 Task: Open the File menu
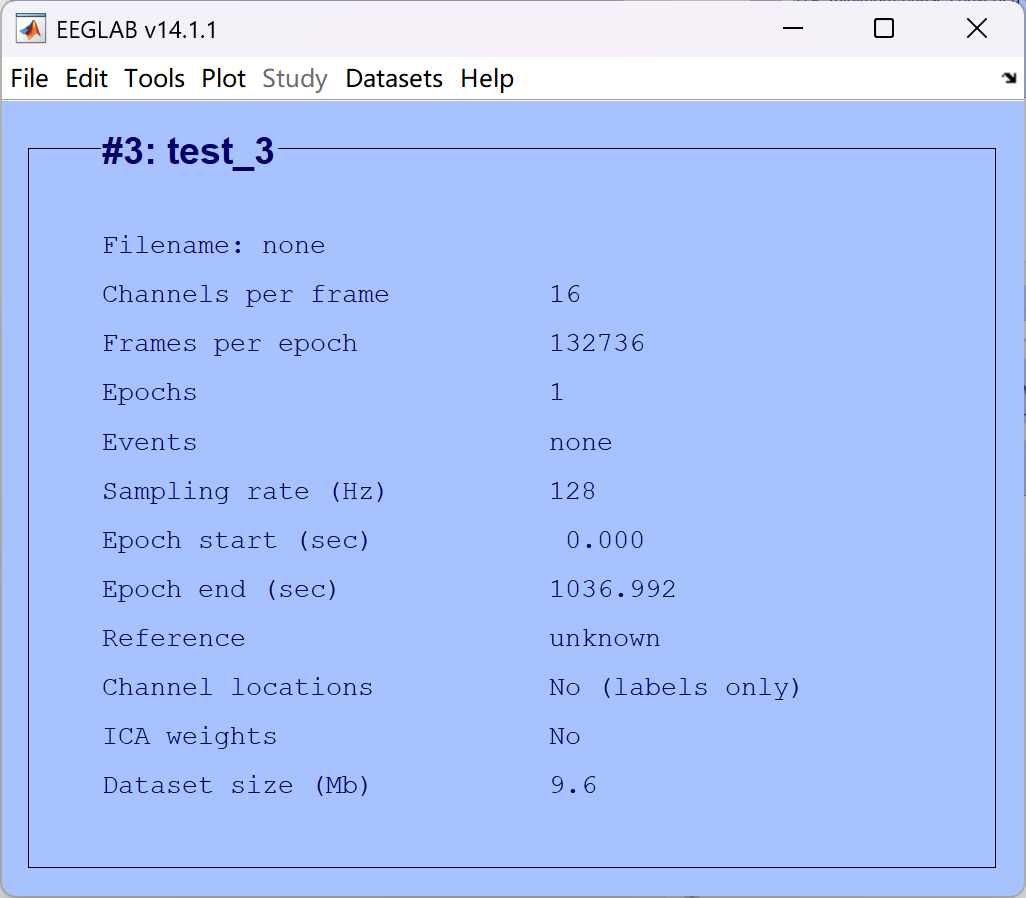coord(29,79)
